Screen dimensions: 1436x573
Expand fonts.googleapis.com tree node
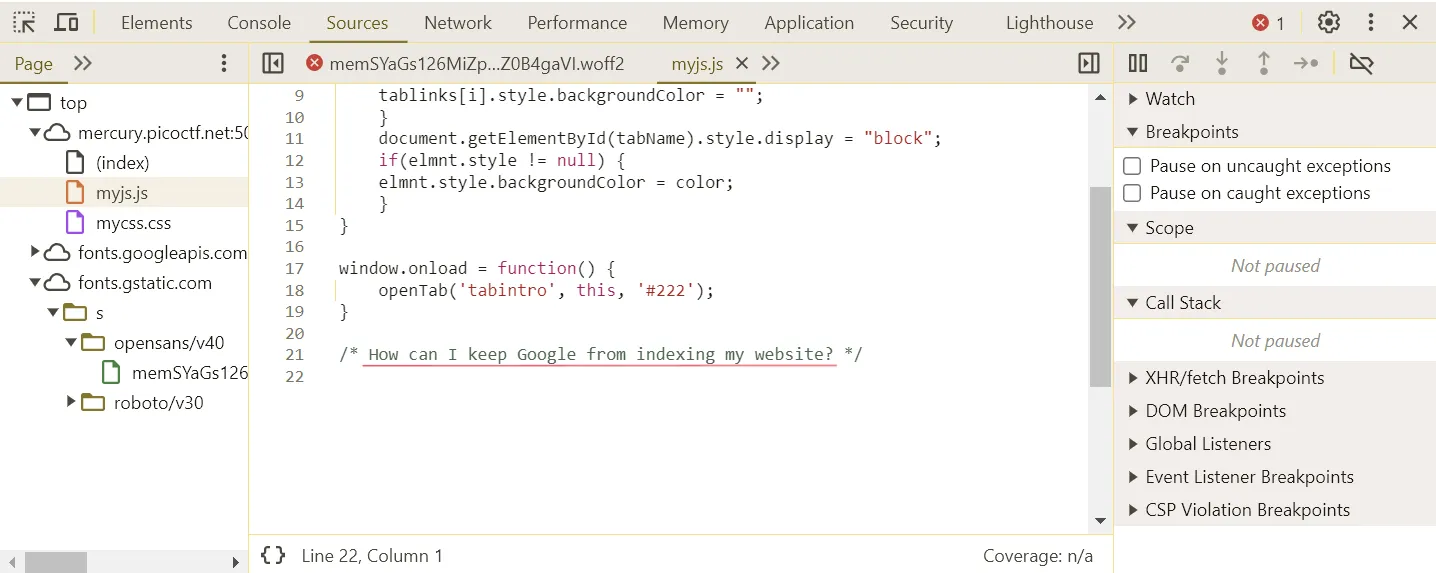(35, 252)
